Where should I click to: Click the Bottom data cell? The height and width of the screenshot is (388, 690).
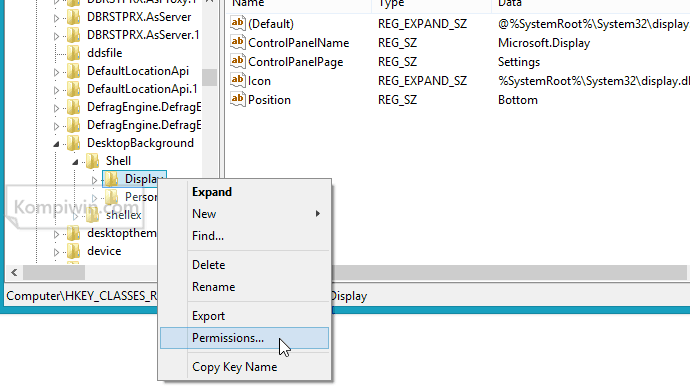(x=518, y=100)
